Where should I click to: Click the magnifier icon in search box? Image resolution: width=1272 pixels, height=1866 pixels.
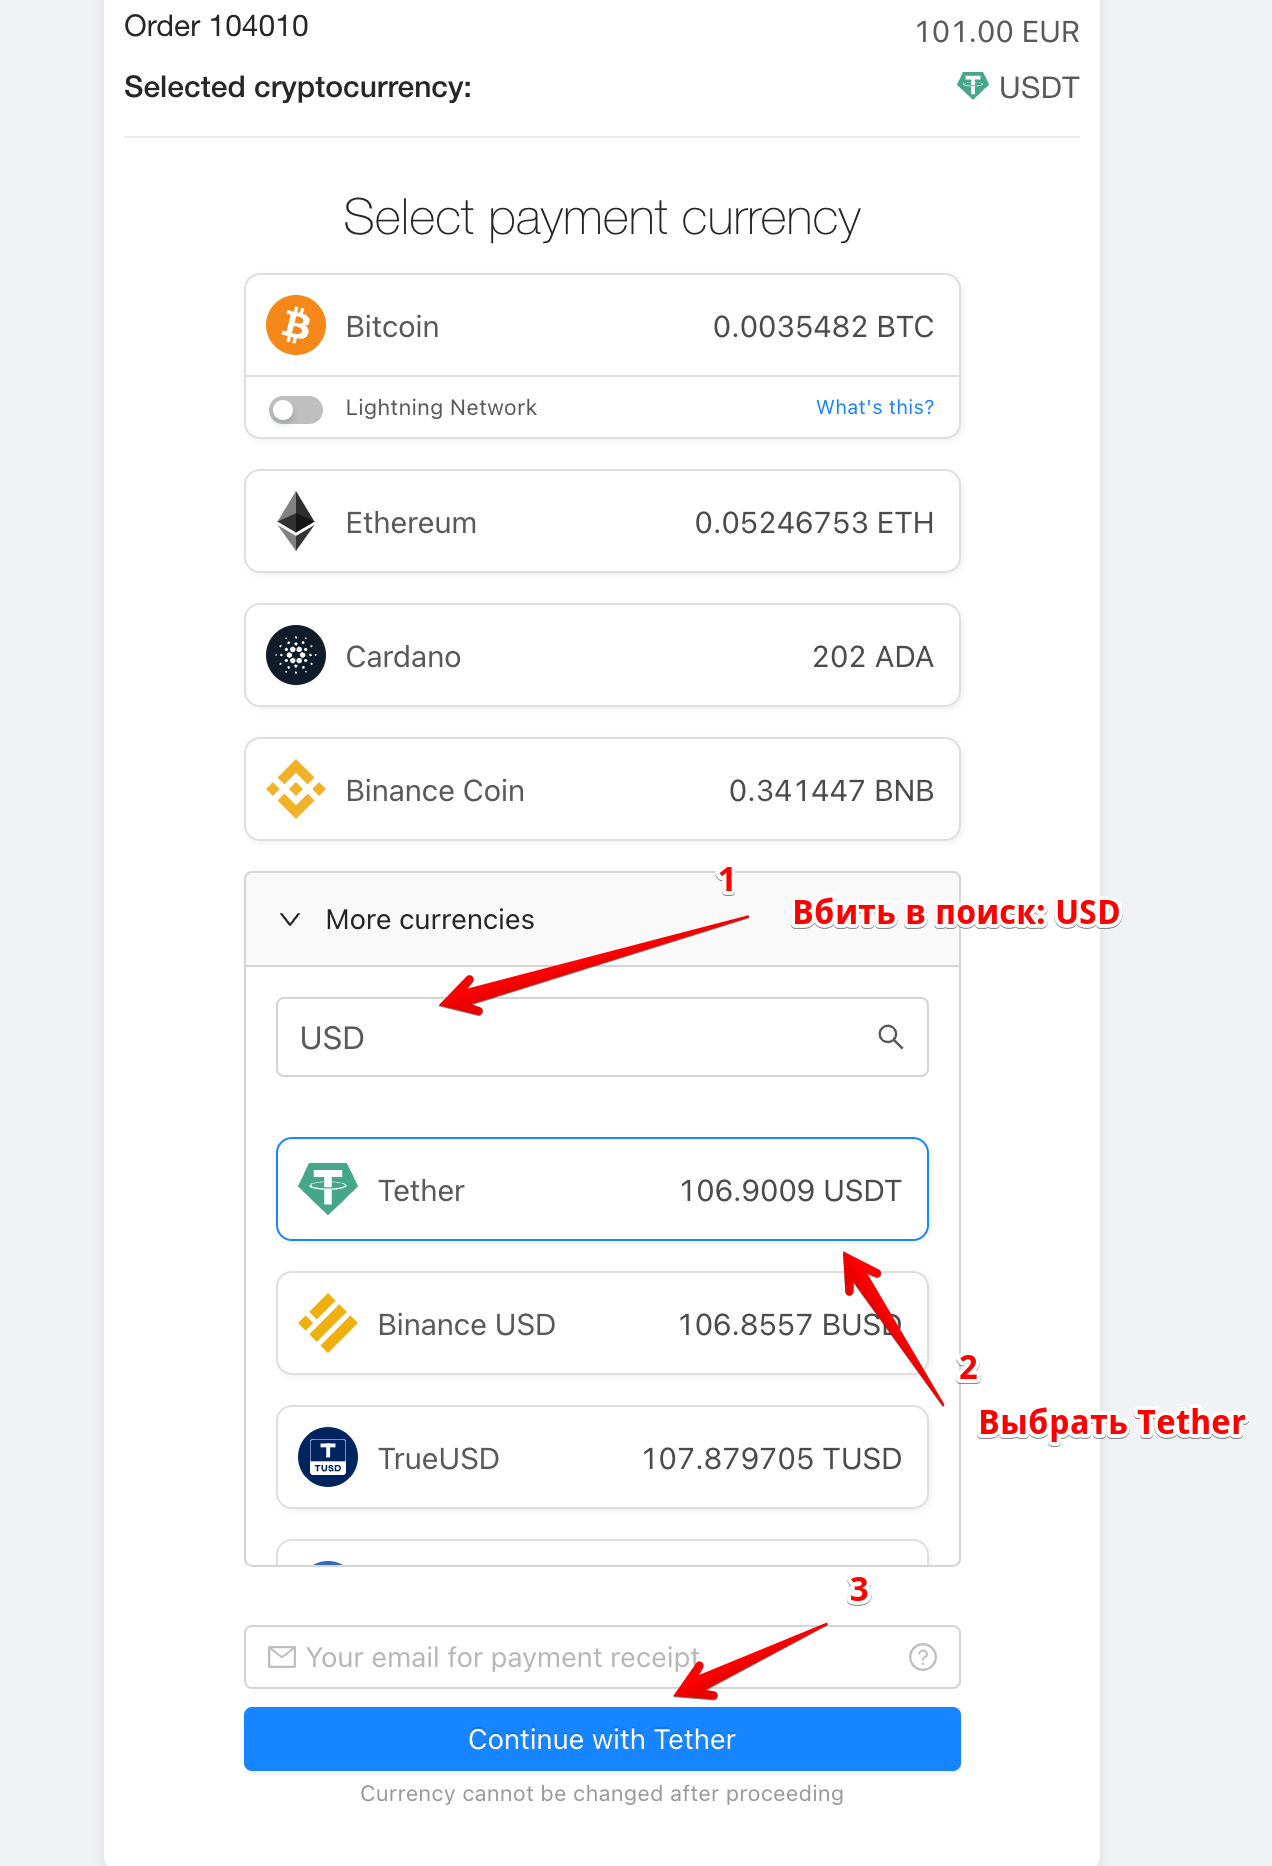(x=891, y=1037)
